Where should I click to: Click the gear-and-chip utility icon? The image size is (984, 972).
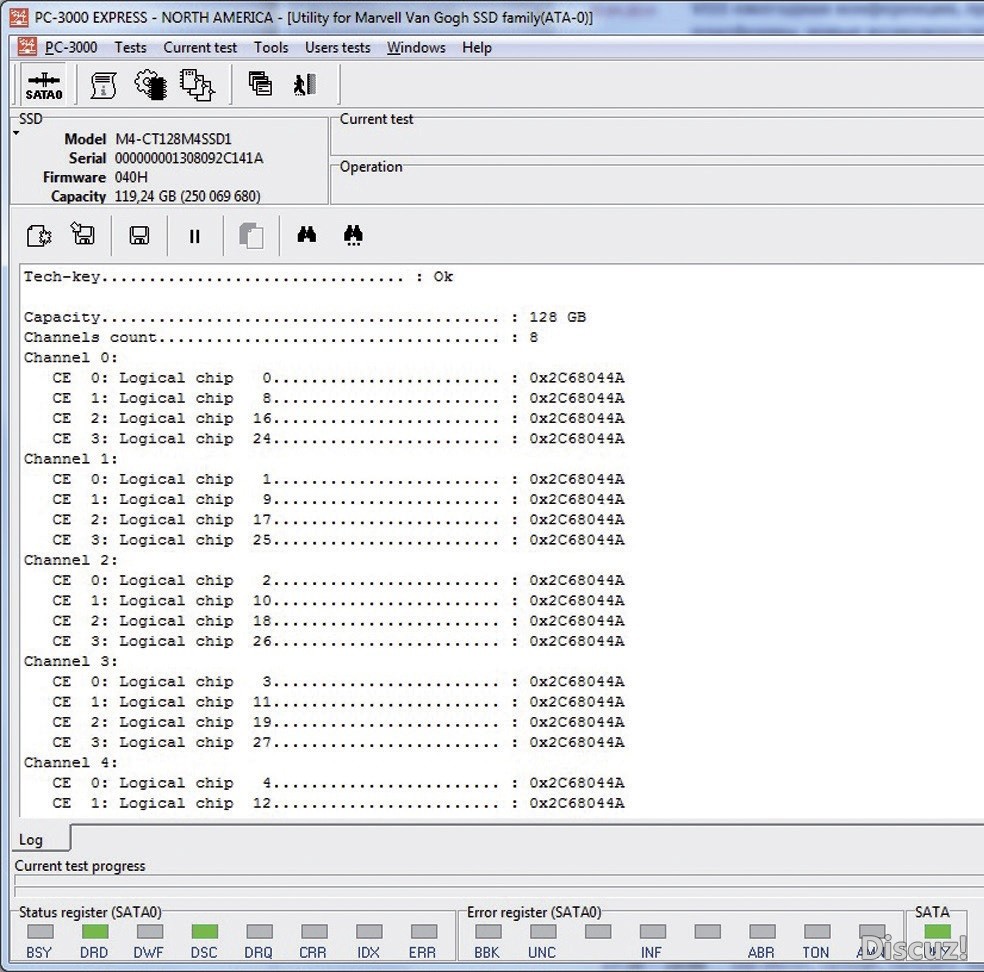pyautogui.click(x=151, y=84)
